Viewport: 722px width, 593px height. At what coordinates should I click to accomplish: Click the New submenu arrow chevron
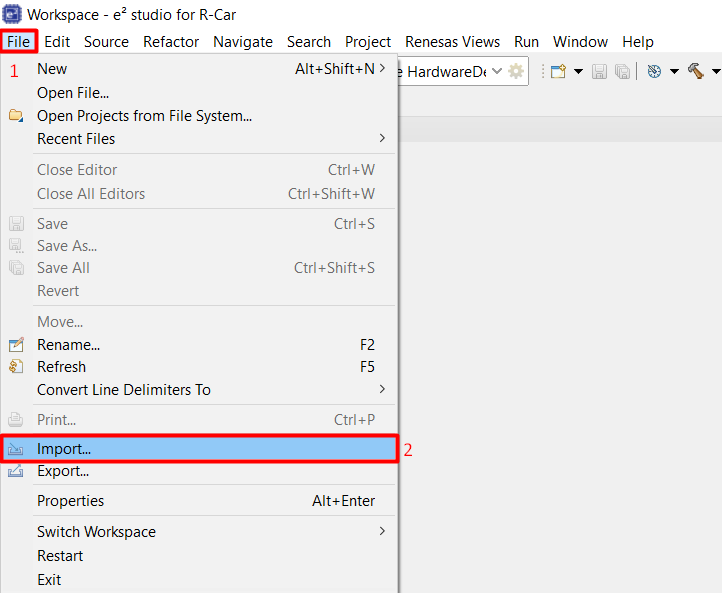tap(382, 69)
